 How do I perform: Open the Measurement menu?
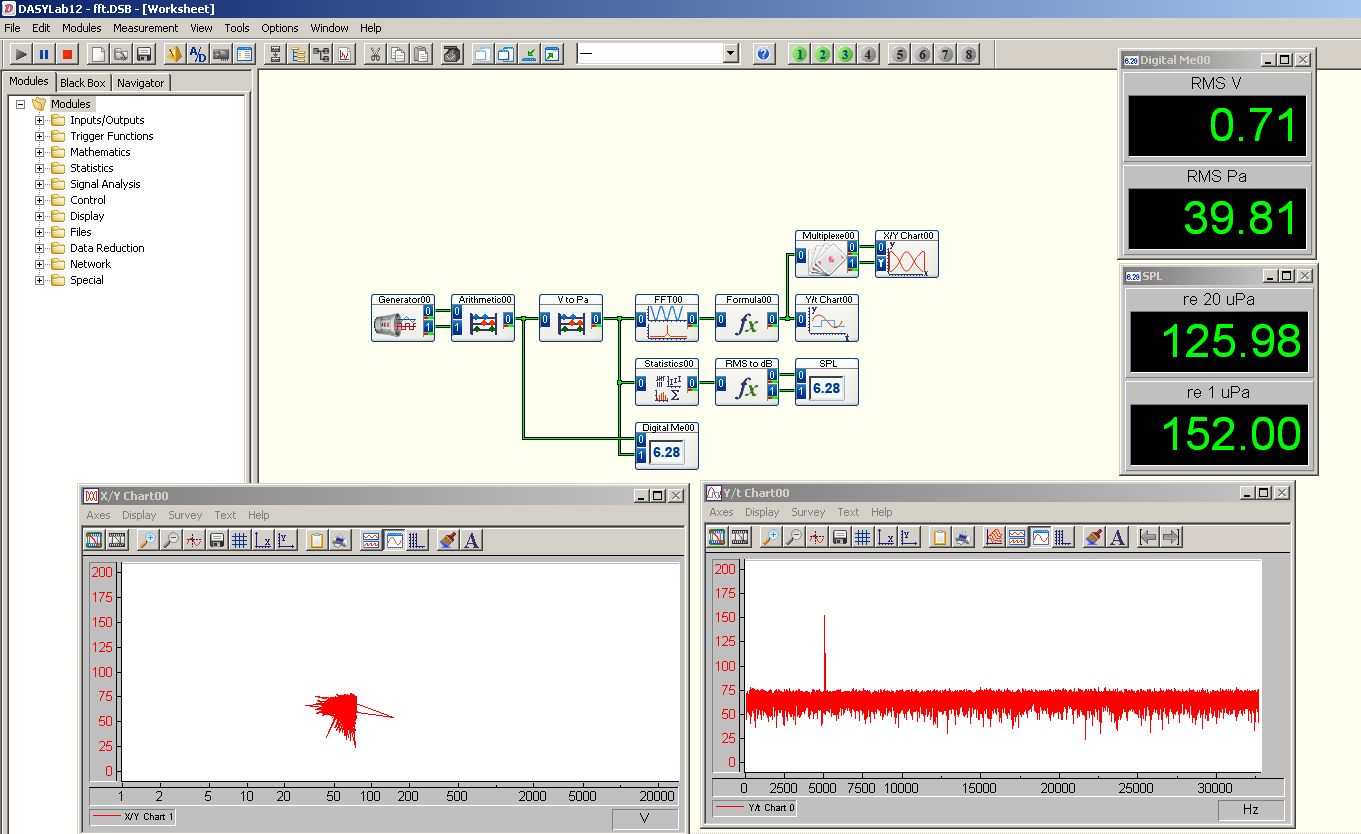coord(145,28)
